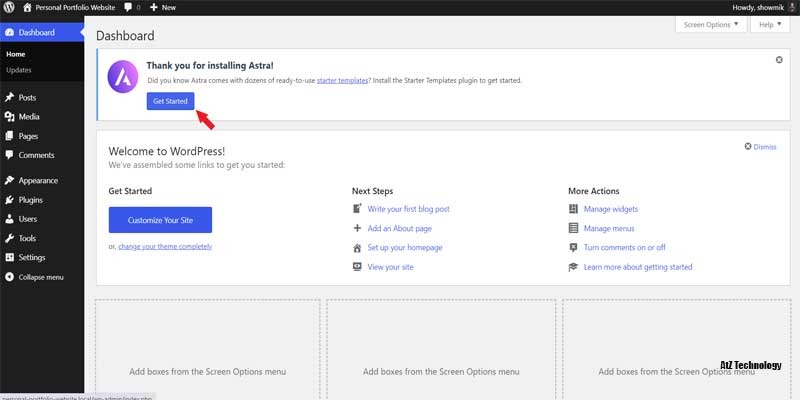800x400 pixels.
Task: Click View your site link
Action: pyautogui.click(x=390, y=267)
